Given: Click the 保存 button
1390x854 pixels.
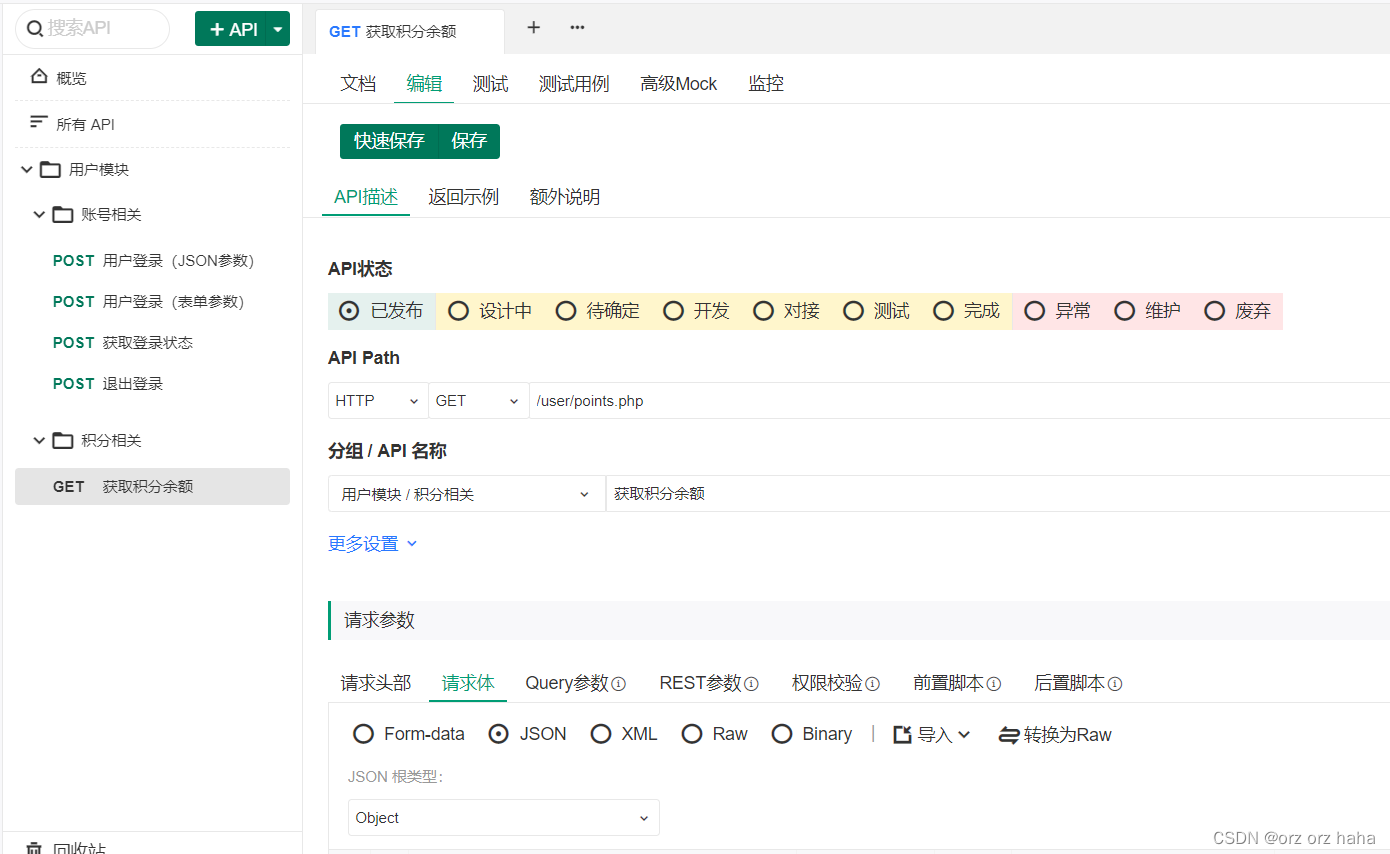Looking at the screenshot, I should tap(469, 141).
